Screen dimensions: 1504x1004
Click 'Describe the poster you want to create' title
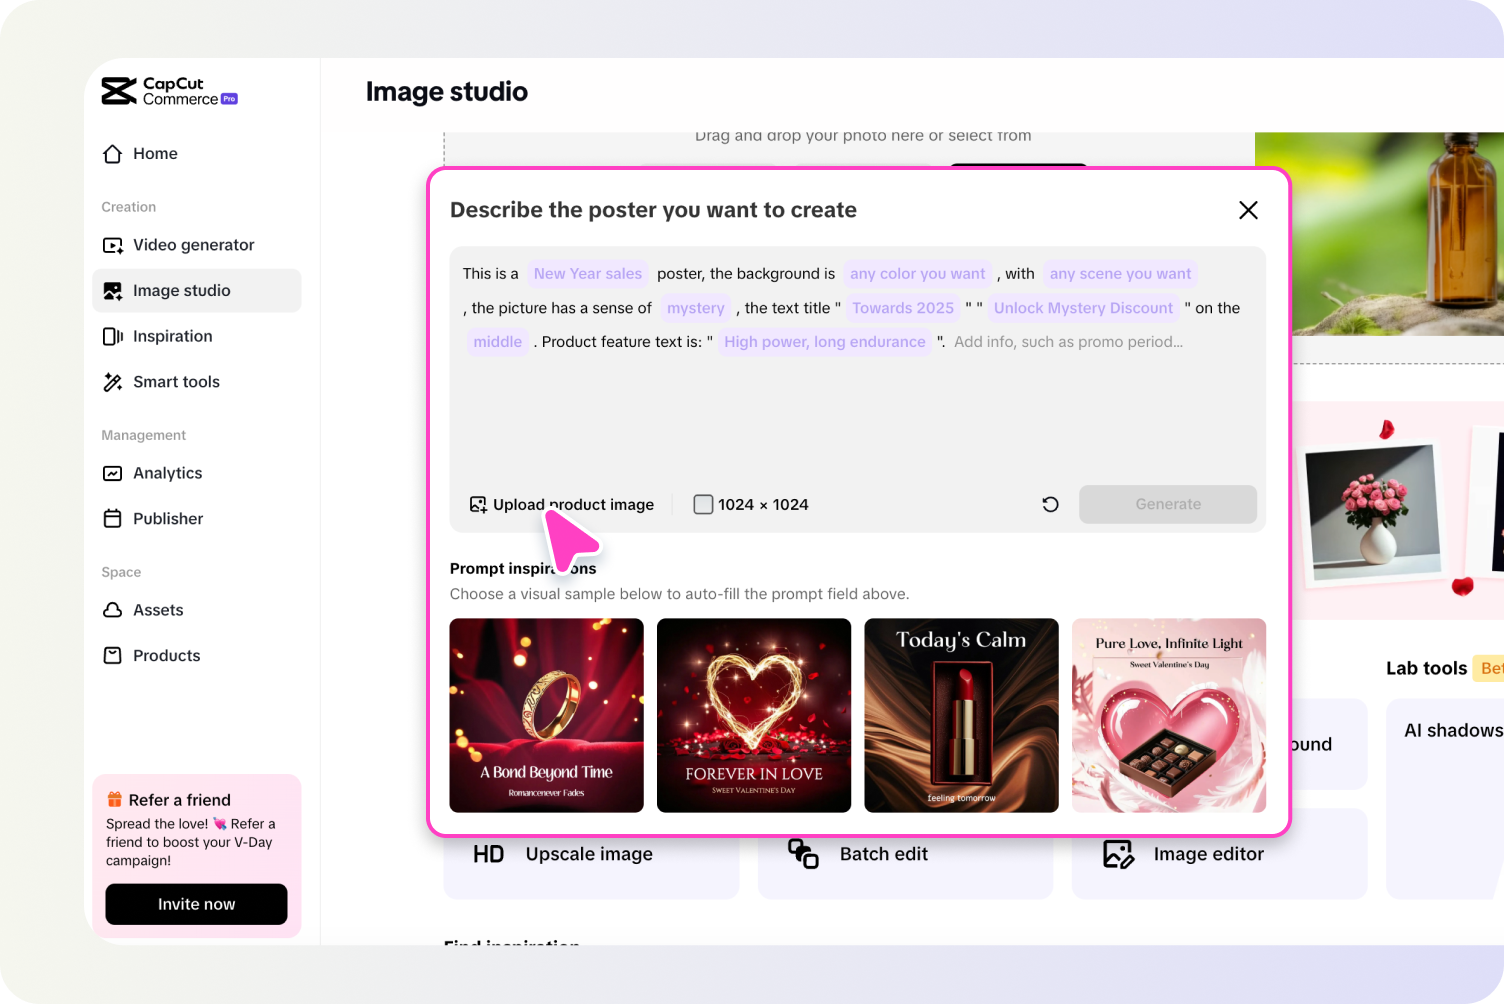[653, 210]
